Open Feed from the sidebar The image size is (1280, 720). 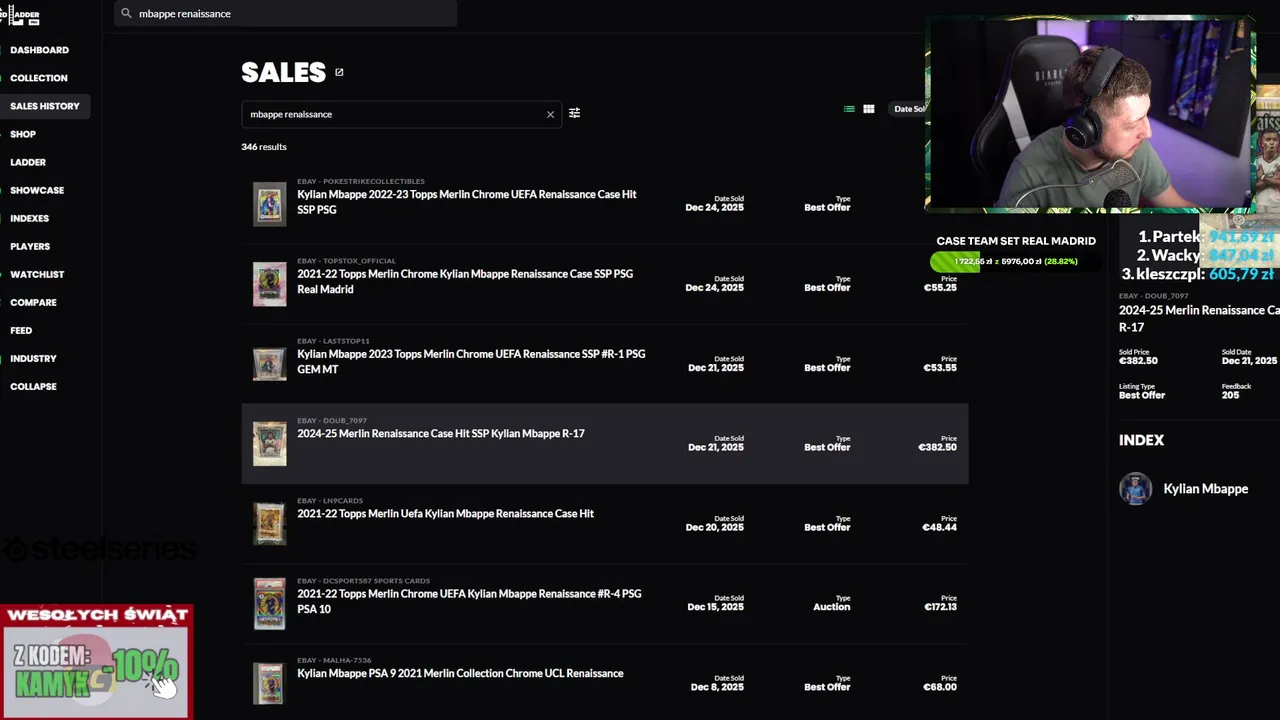coord(21,330)
